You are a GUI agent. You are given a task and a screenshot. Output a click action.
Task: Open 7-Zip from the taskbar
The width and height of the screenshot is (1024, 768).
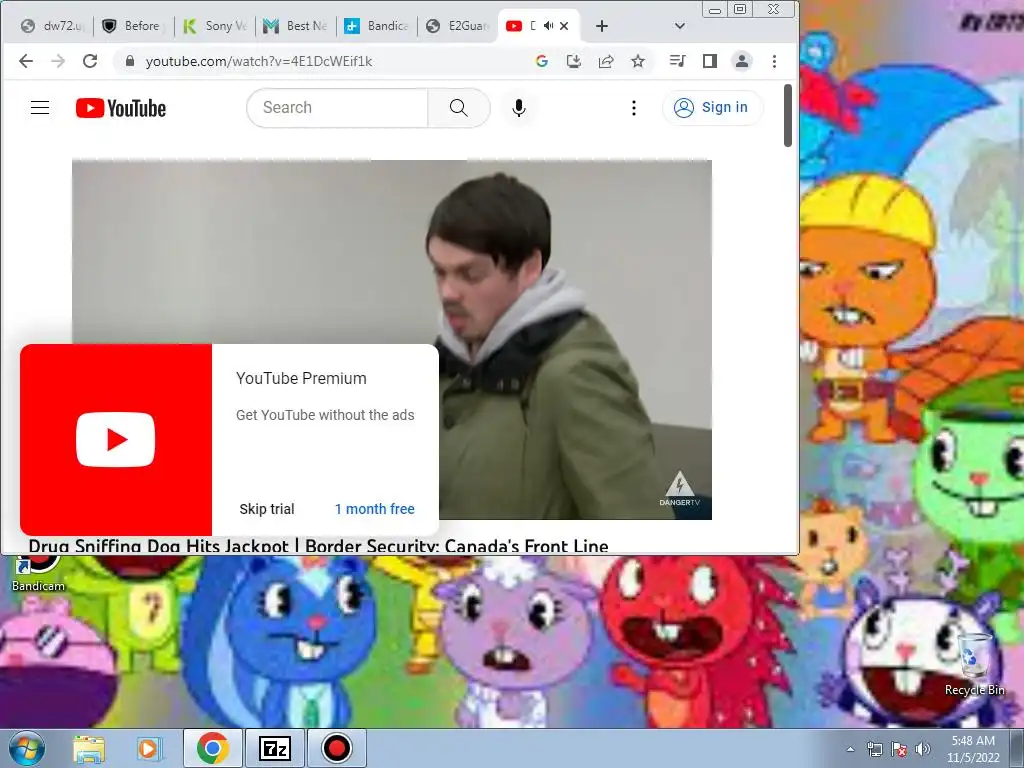274,748
